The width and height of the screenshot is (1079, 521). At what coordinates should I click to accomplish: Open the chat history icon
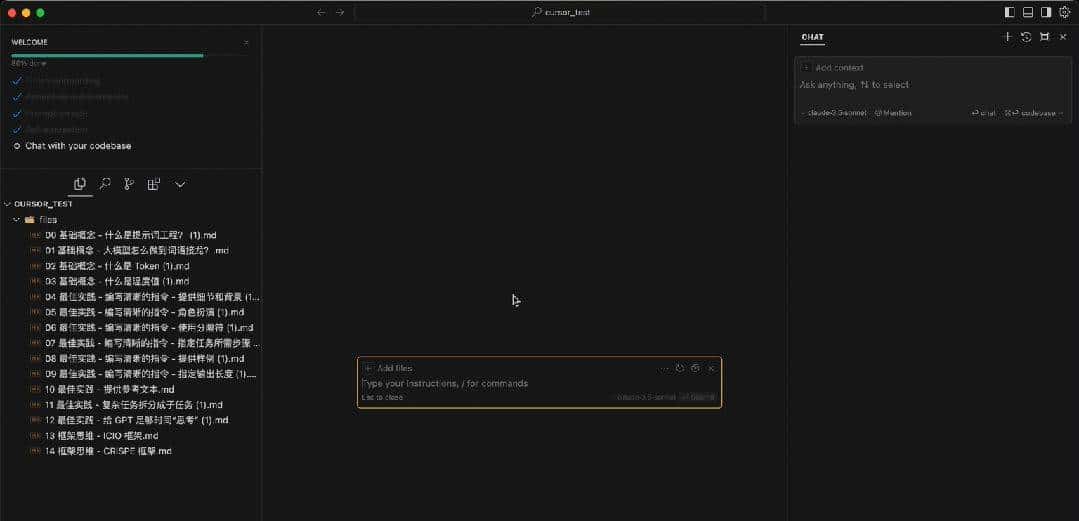coord(1026,37)
